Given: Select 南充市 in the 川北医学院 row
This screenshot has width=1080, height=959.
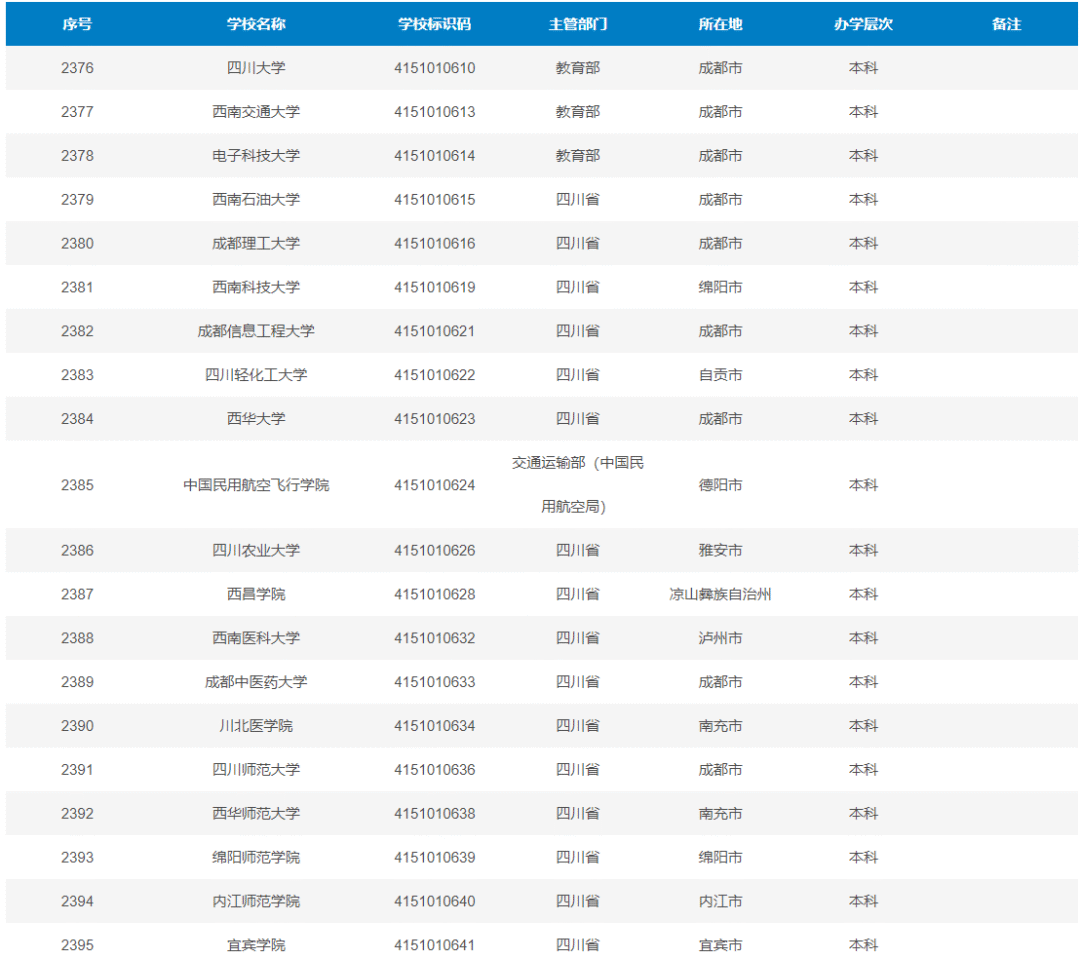Looking at the screenshot, I should [x=720, y=726].
